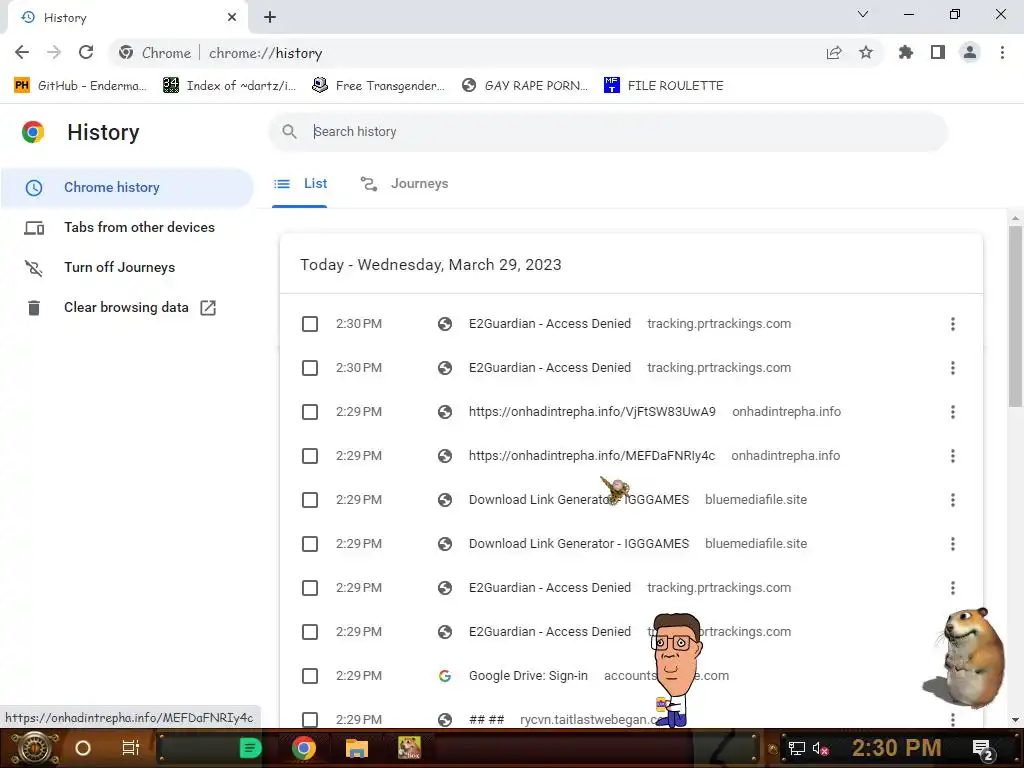1024x768 pixels.
Task: Open the steampunk Start button
Action: (x=34, y=748)
